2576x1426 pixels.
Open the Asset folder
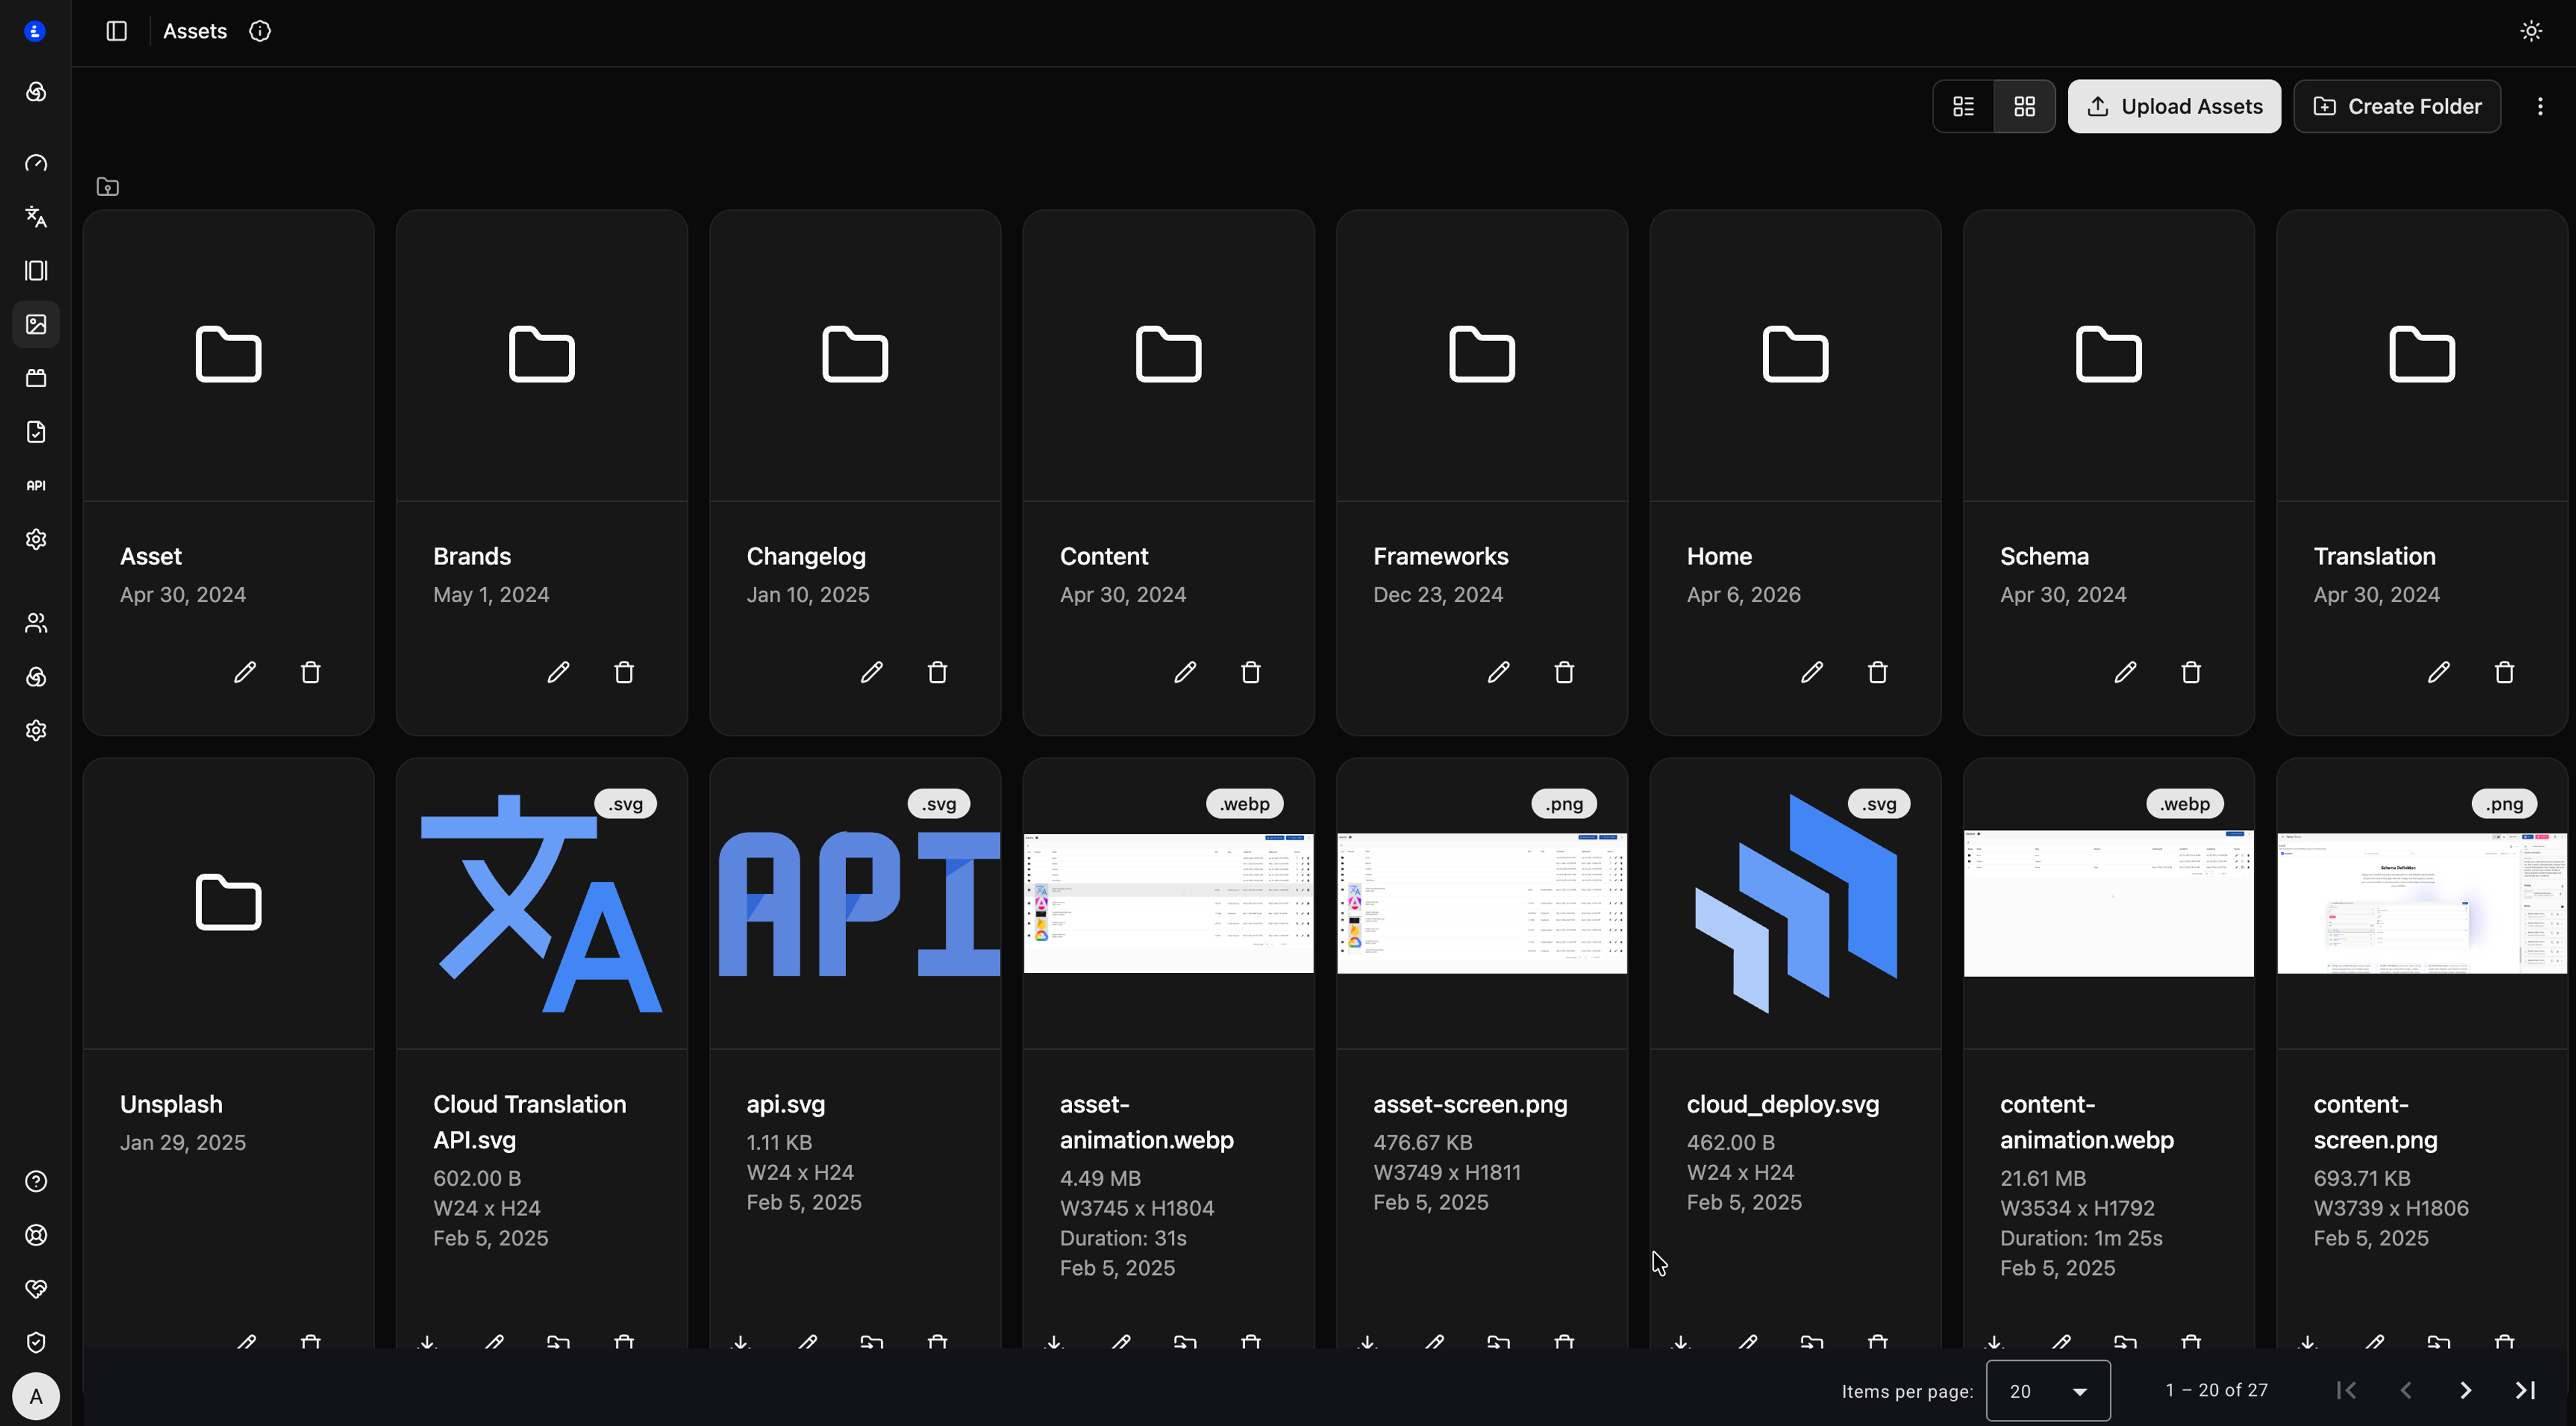[x=228, y=355]
